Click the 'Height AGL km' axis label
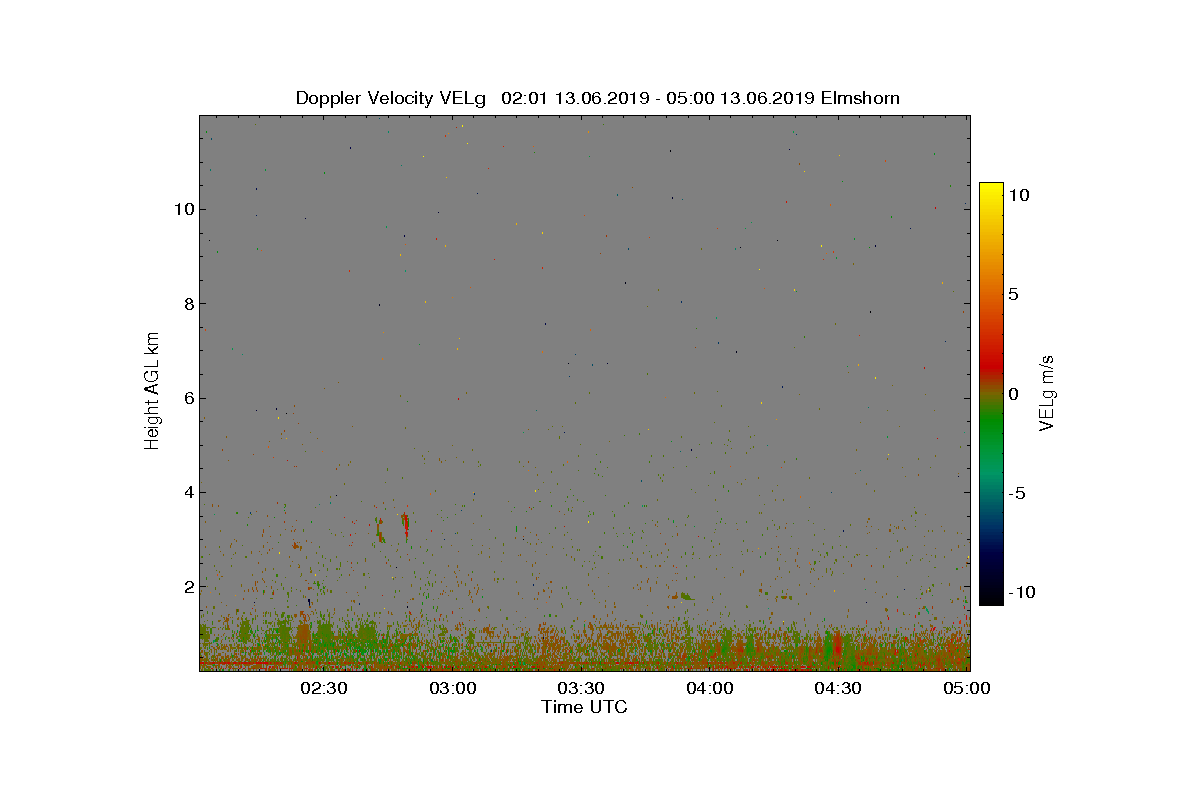The height and width of the screenshot is (800, 1200). tap(152, 390)
